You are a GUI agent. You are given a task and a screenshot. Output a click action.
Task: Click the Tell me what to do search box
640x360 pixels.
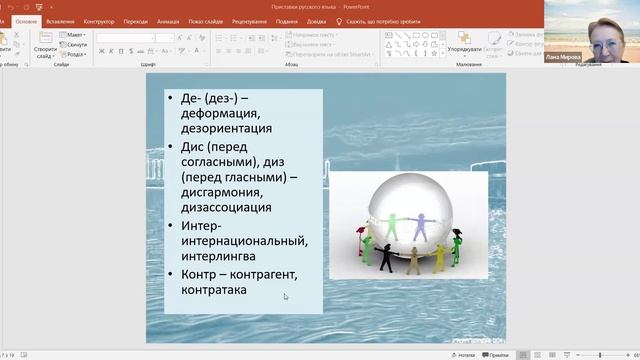tap(379, 22)
